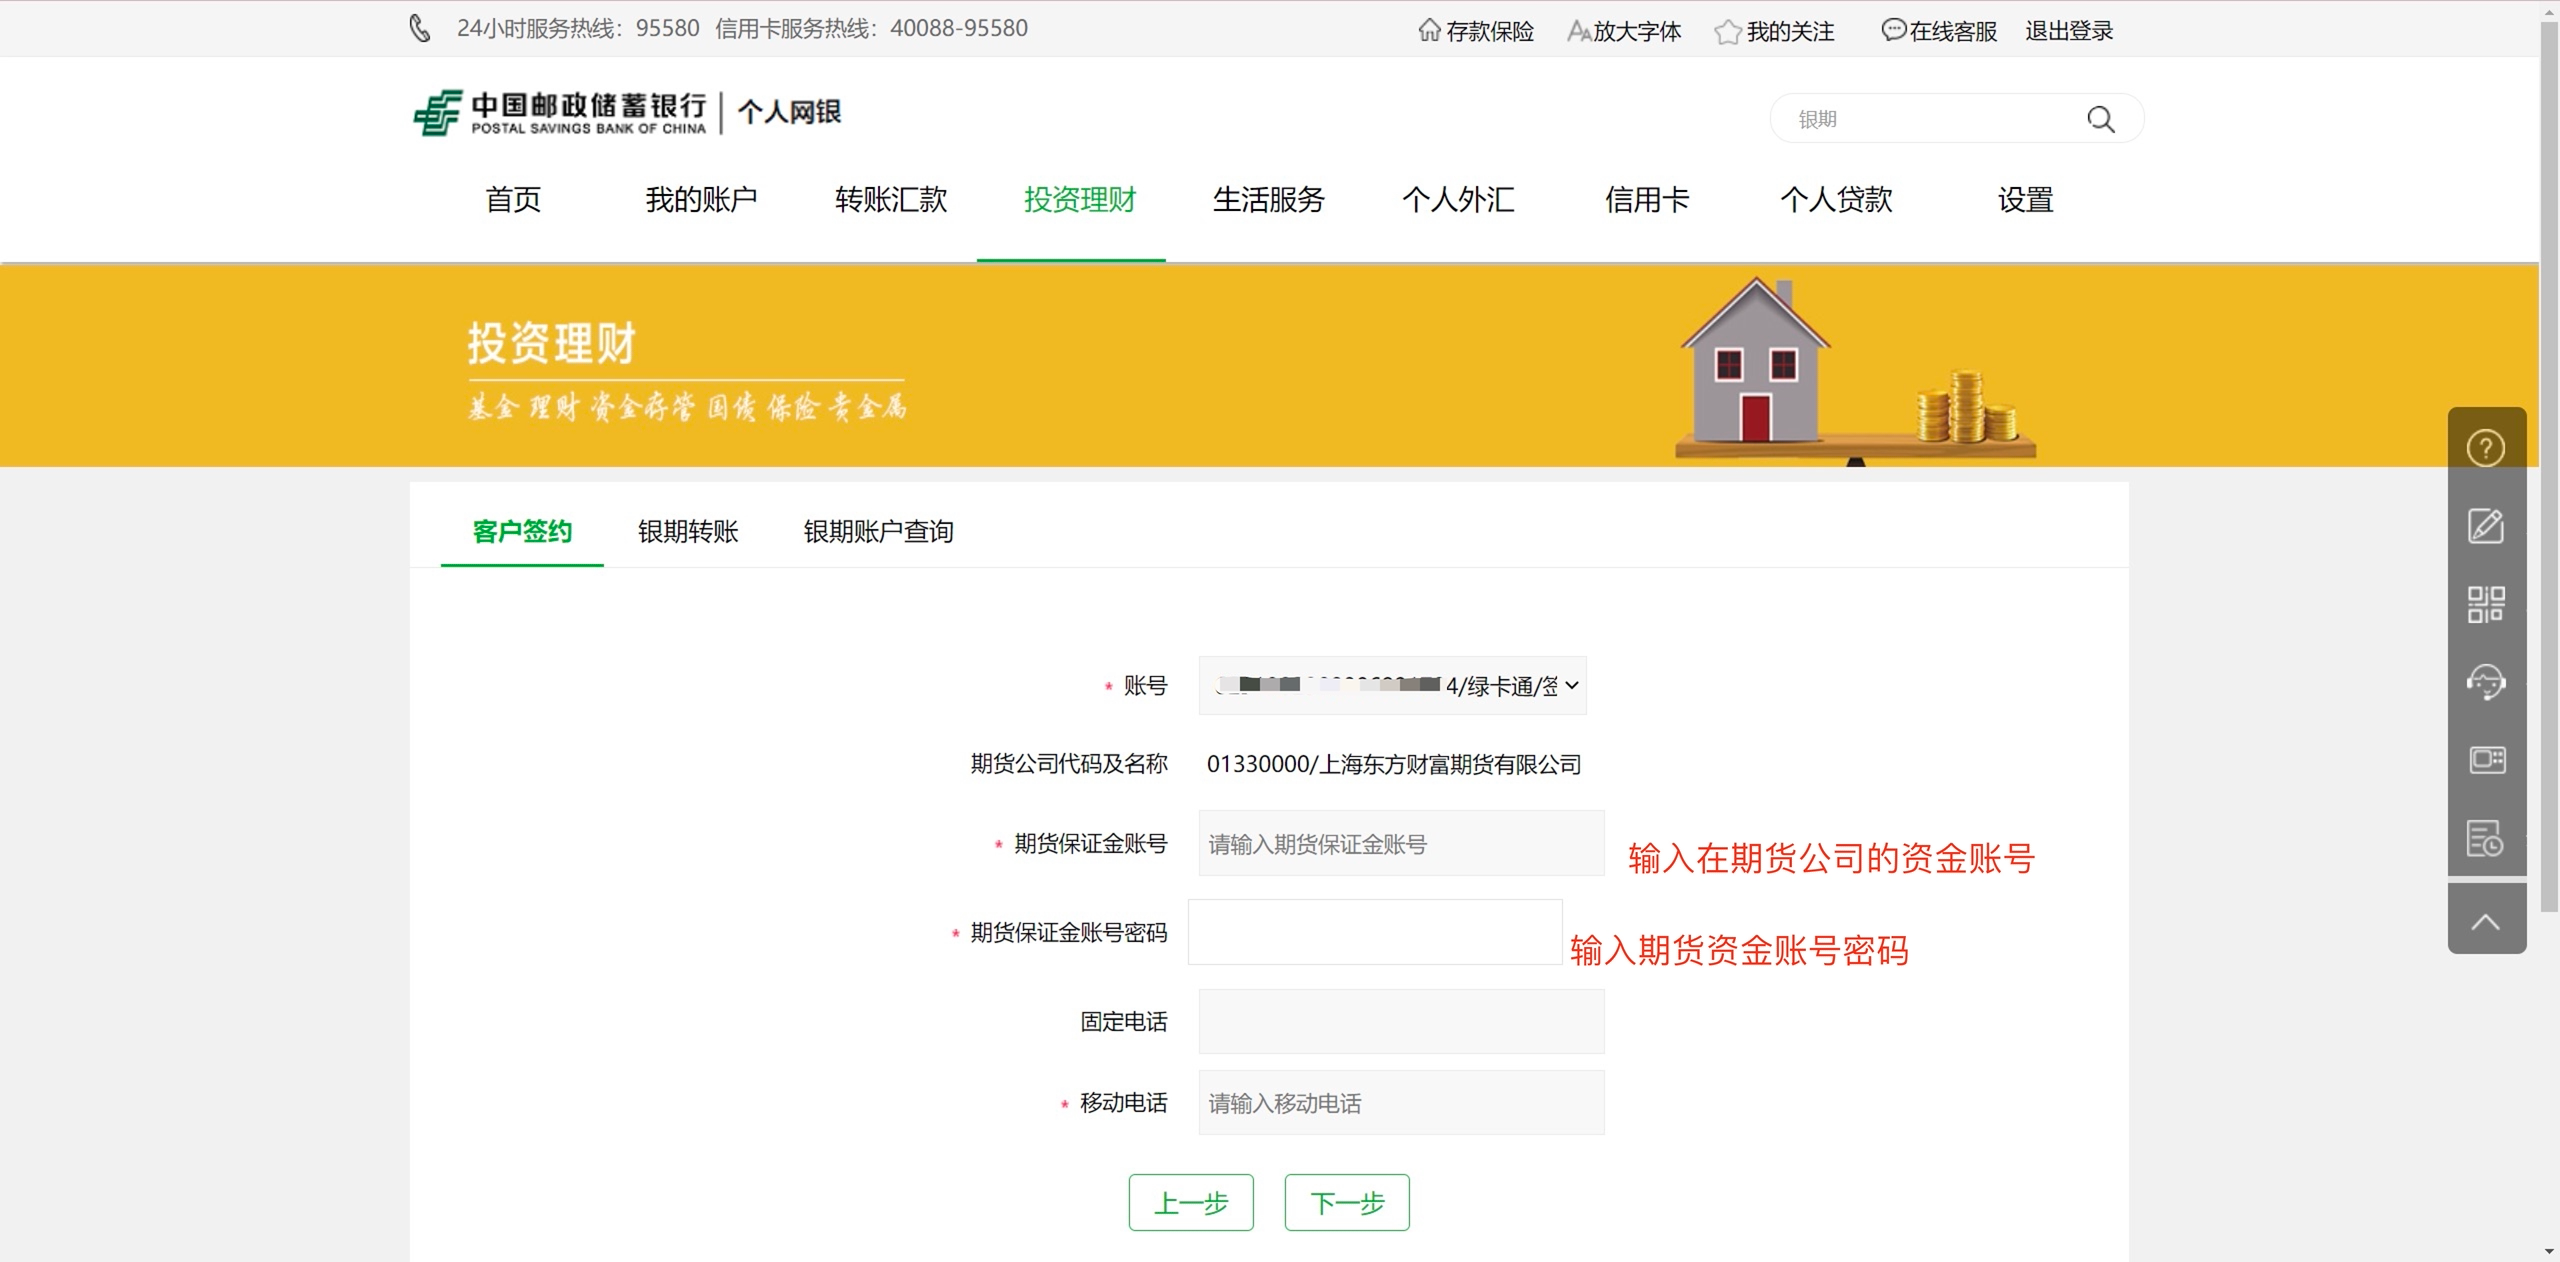Image resolution: width=2560 pixels, height=1262 pixels.
Task: Open 生活服务 menu
Action: tap(1269, 200)
